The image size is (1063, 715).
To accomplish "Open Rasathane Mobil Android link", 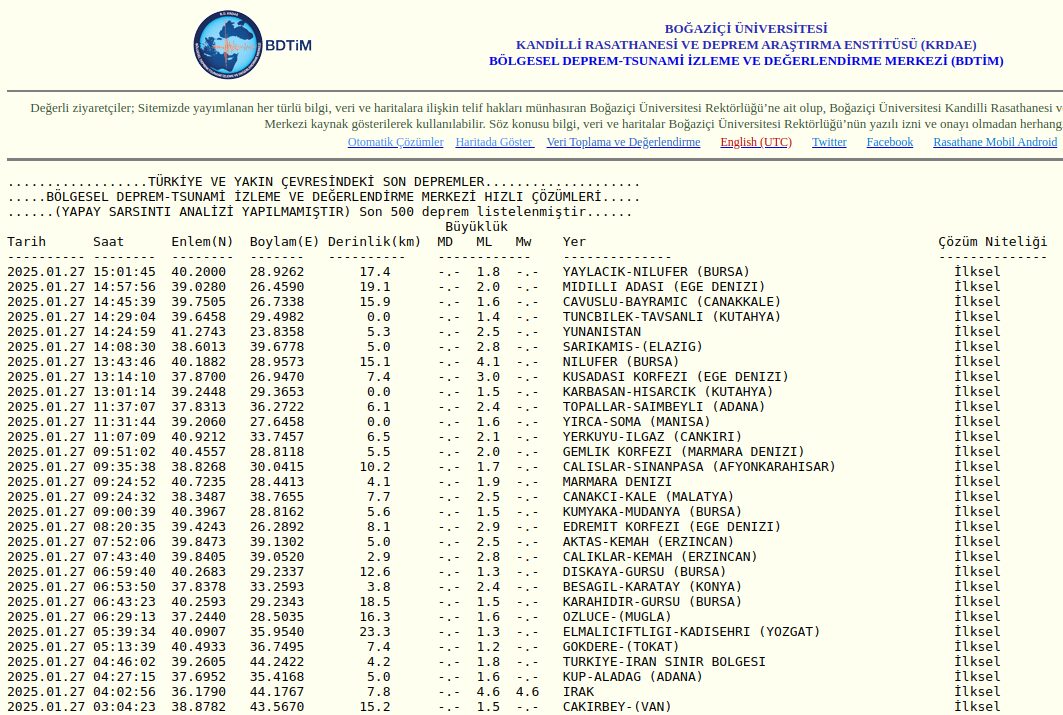I will (994, 142).
